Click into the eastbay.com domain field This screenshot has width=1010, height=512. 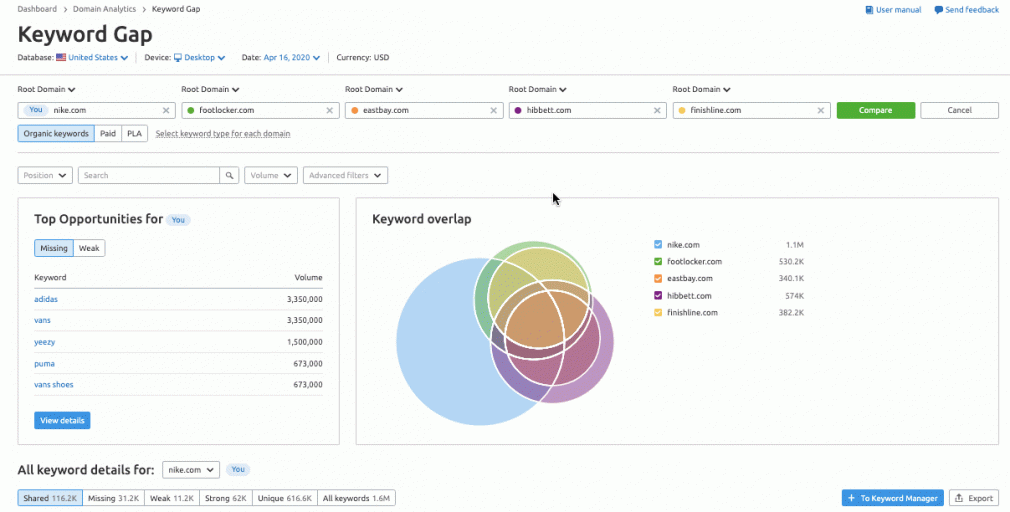coord(424,111)
